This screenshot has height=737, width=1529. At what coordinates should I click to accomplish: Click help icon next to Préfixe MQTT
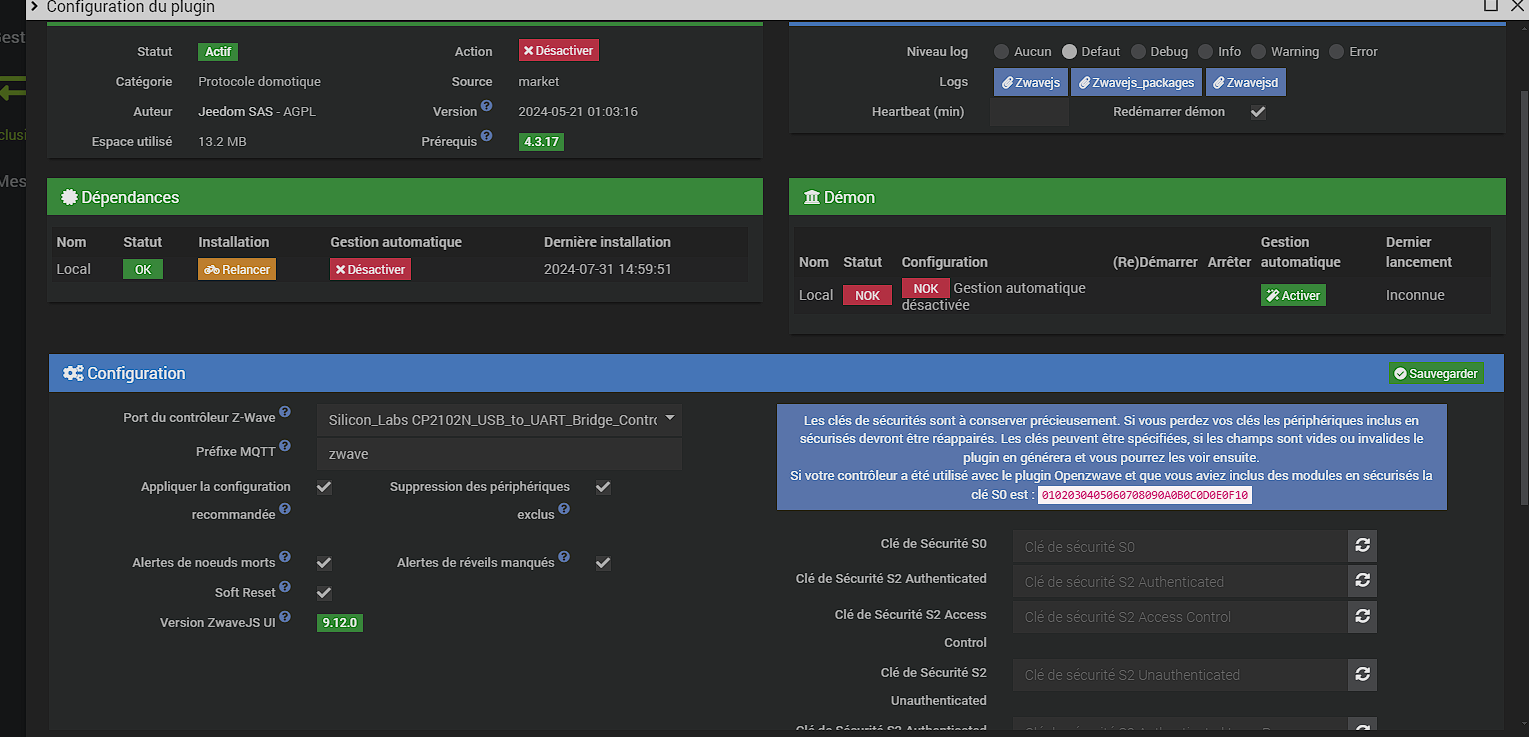pyautogui.click(x=285, y=446)
